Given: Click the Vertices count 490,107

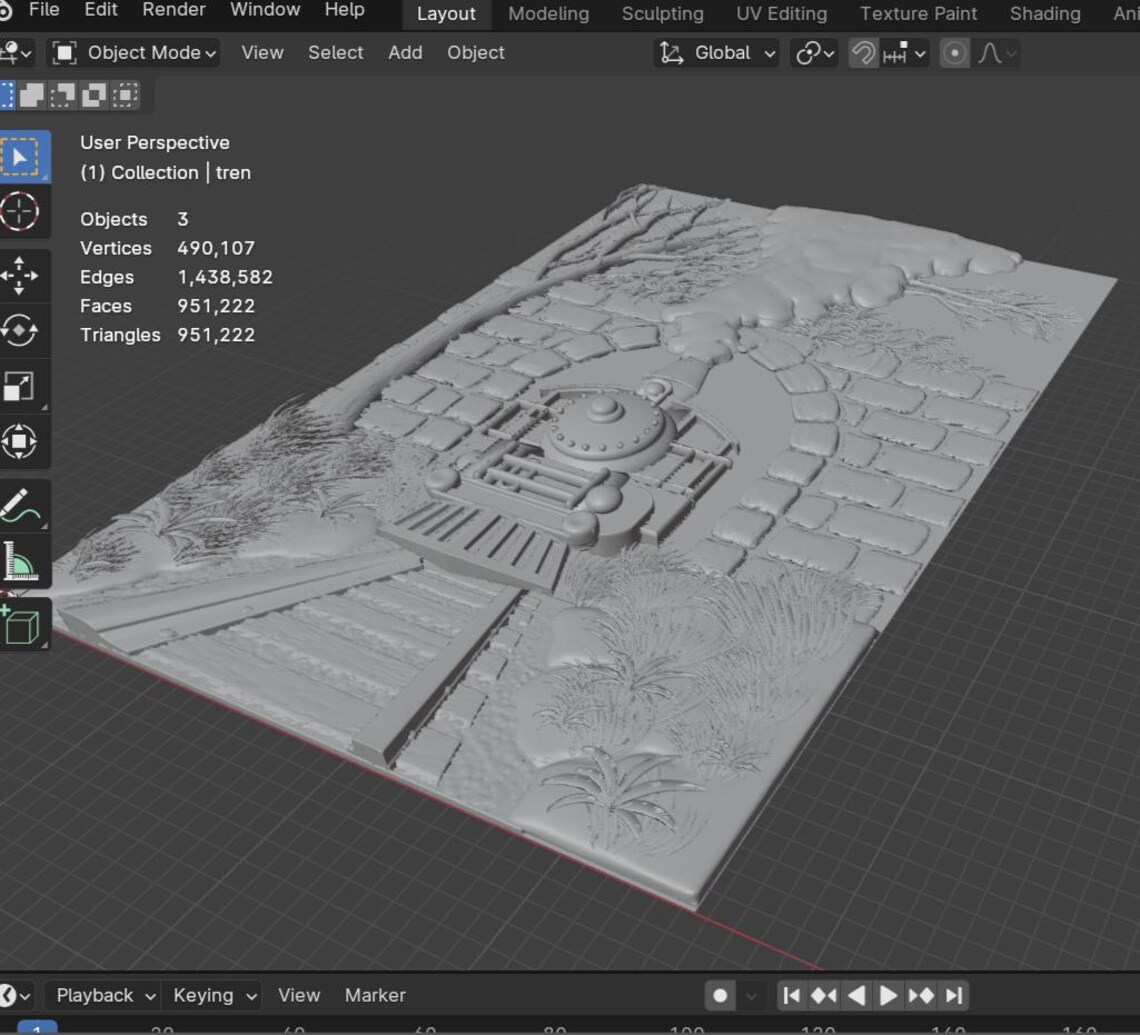Looking at the screenshot, I should tap(216, 249).
